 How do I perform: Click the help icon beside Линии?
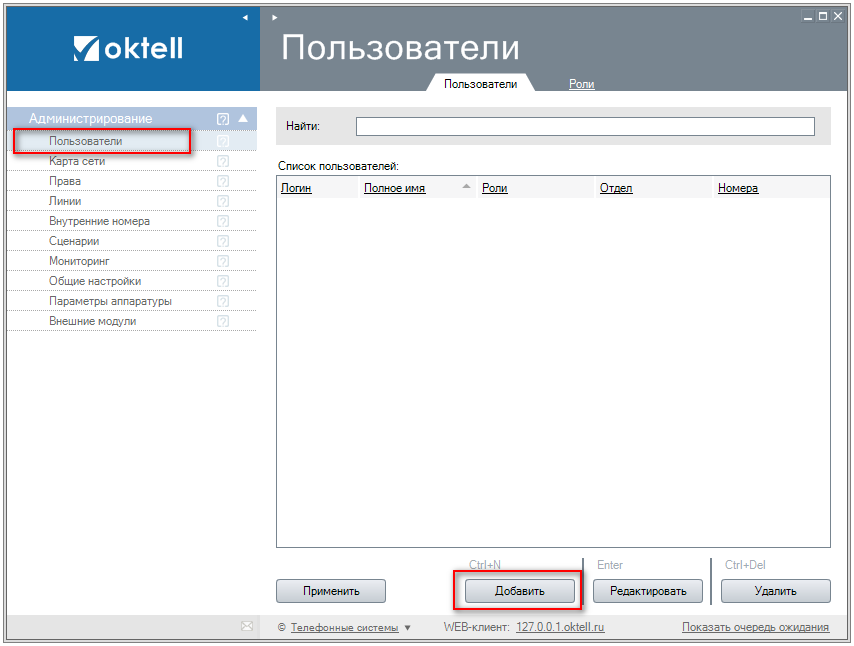coord(223,201)
